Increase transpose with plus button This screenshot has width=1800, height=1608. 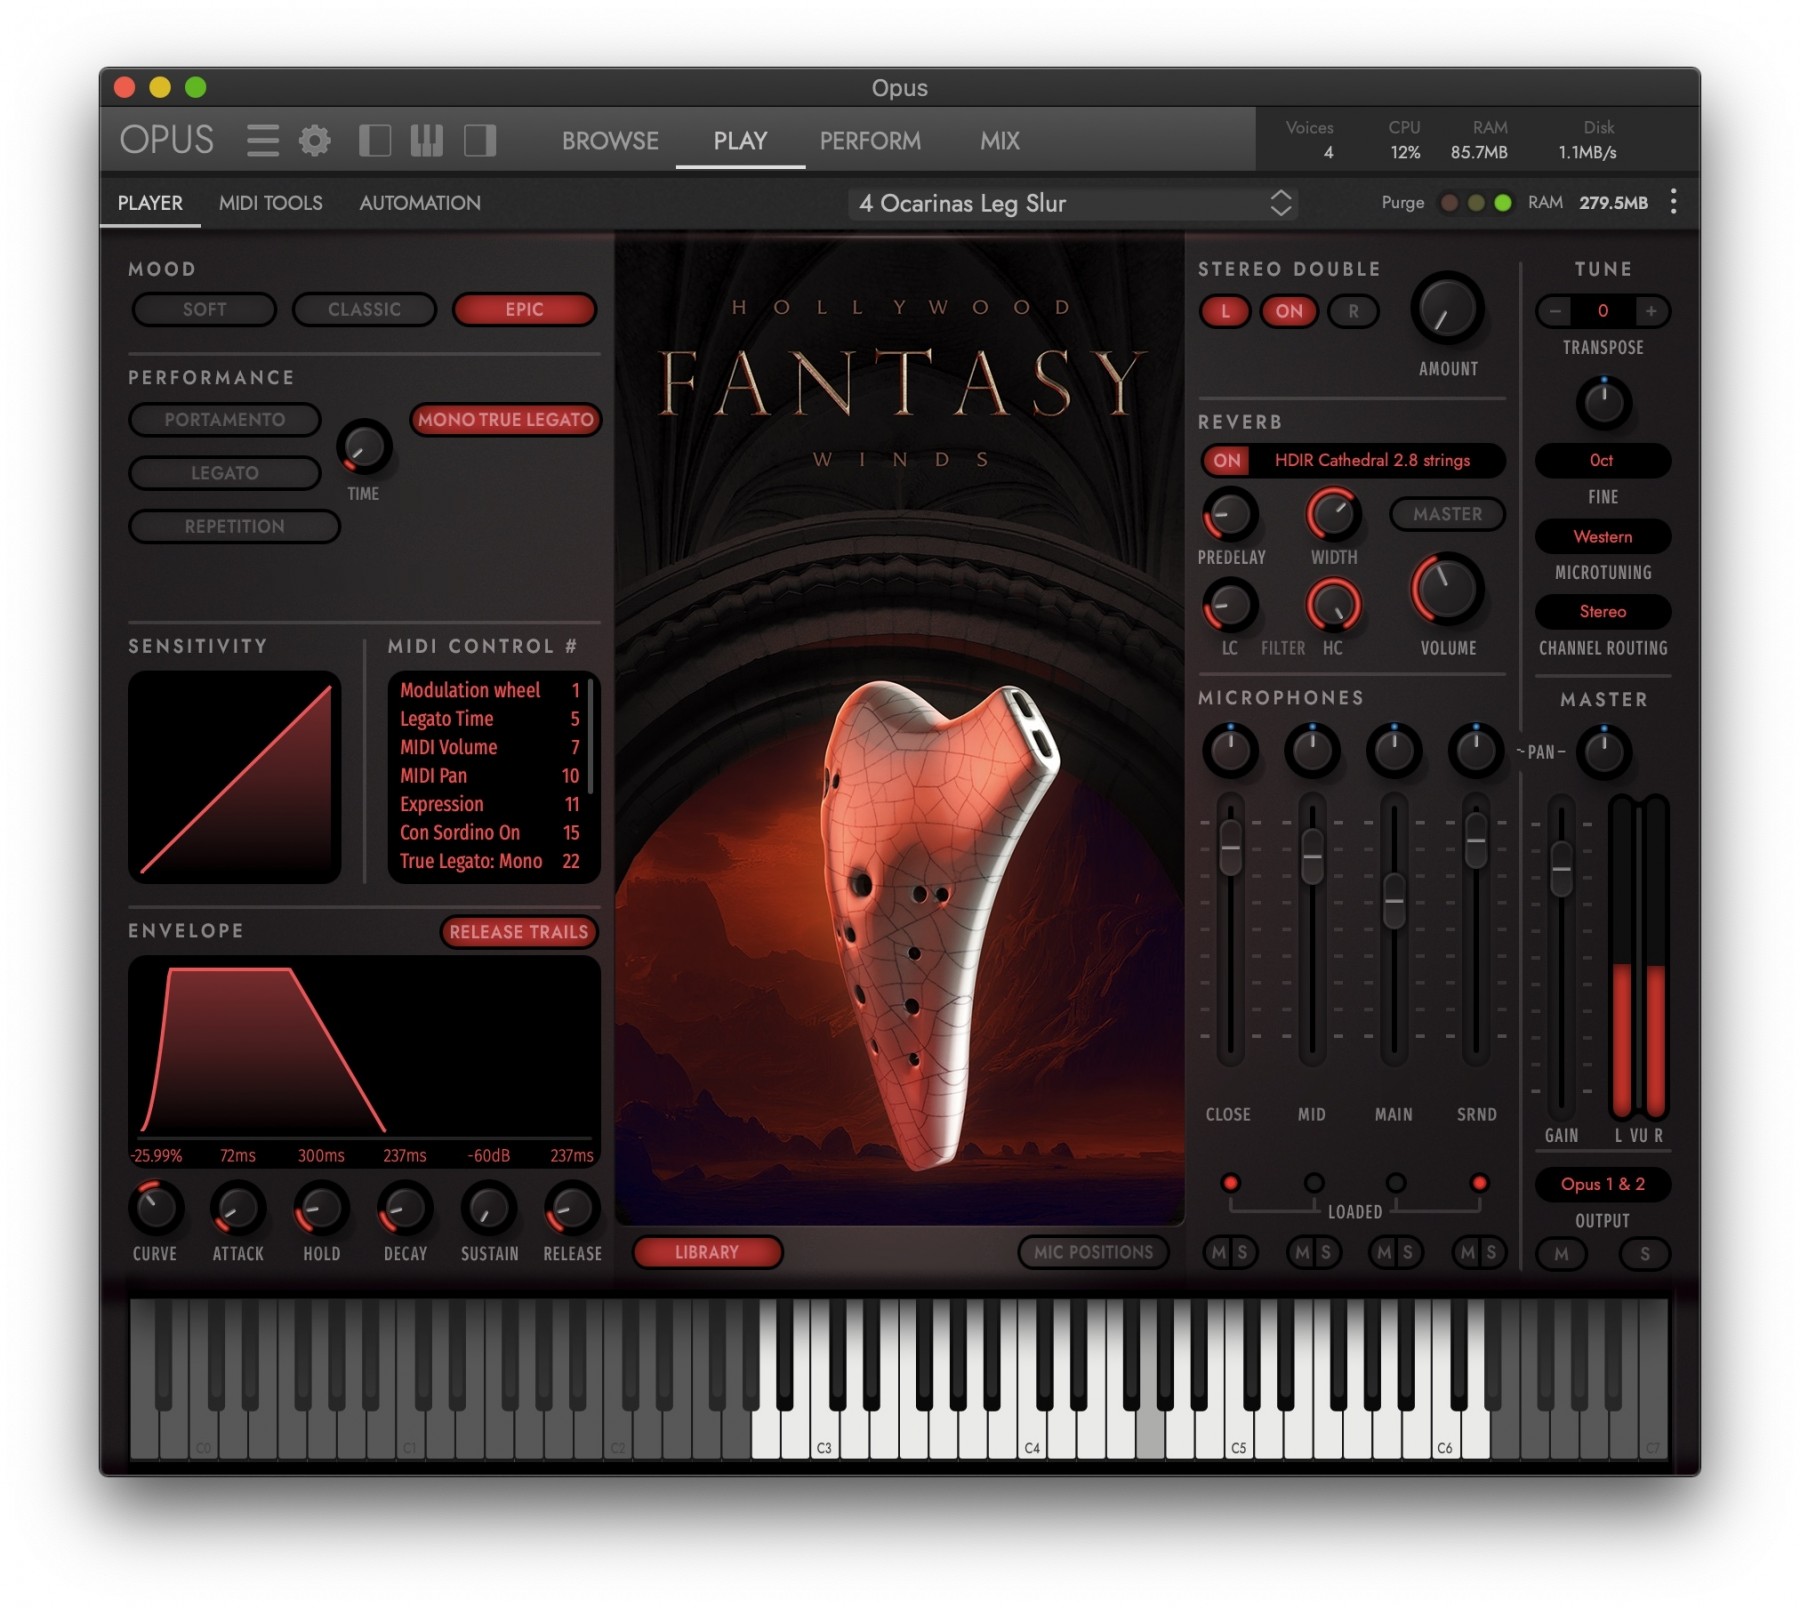coord(1651,311)
